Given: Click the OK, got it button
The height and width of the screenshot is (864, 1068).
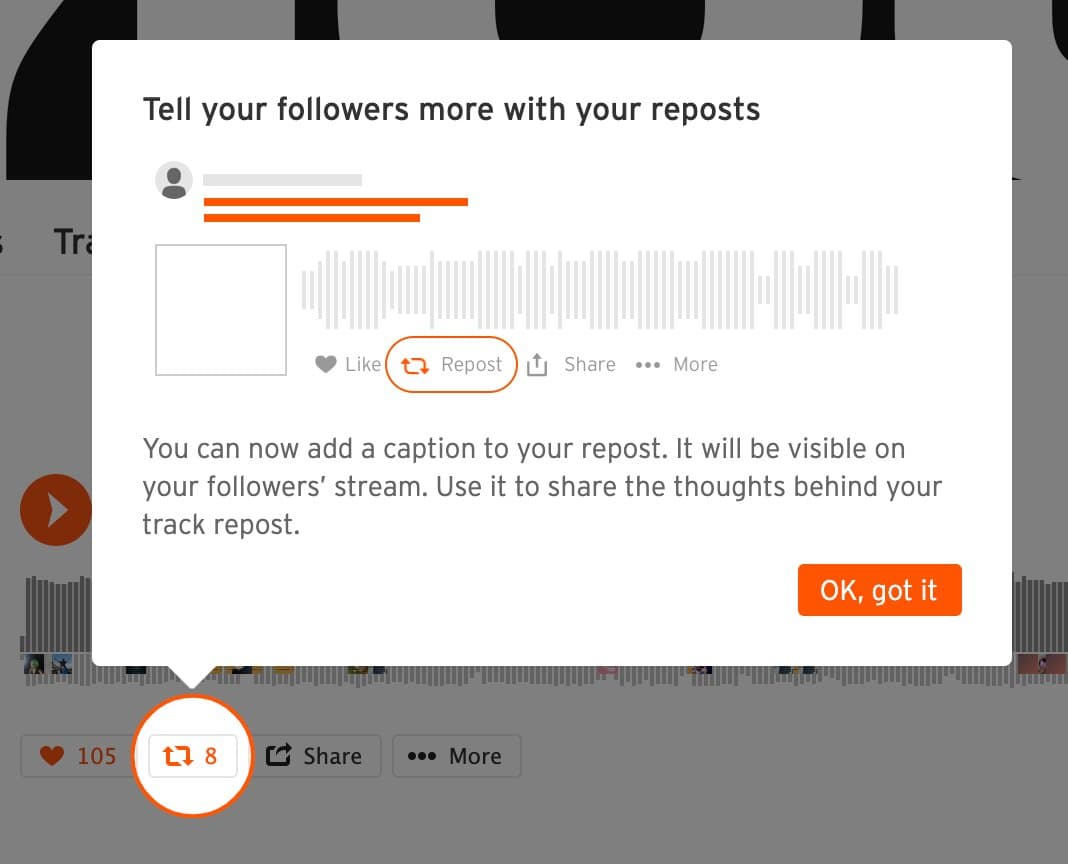Looking at the screenshot, I should pos(879,590).
